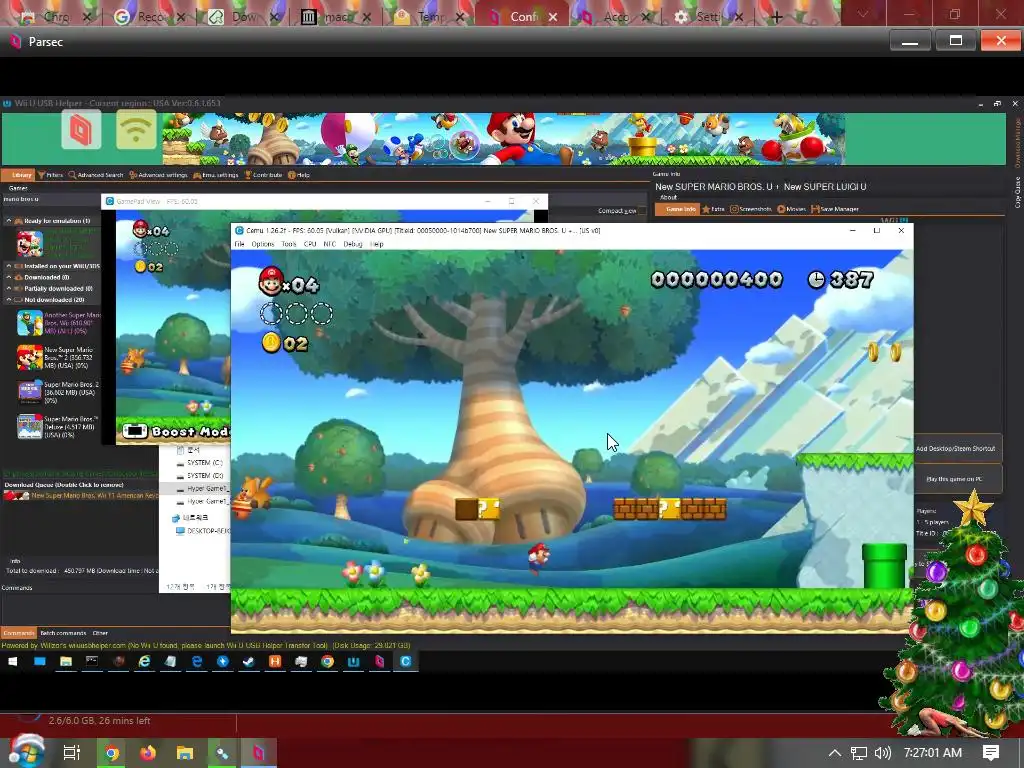Collapse the Ready for emulation group

[8, 221]
